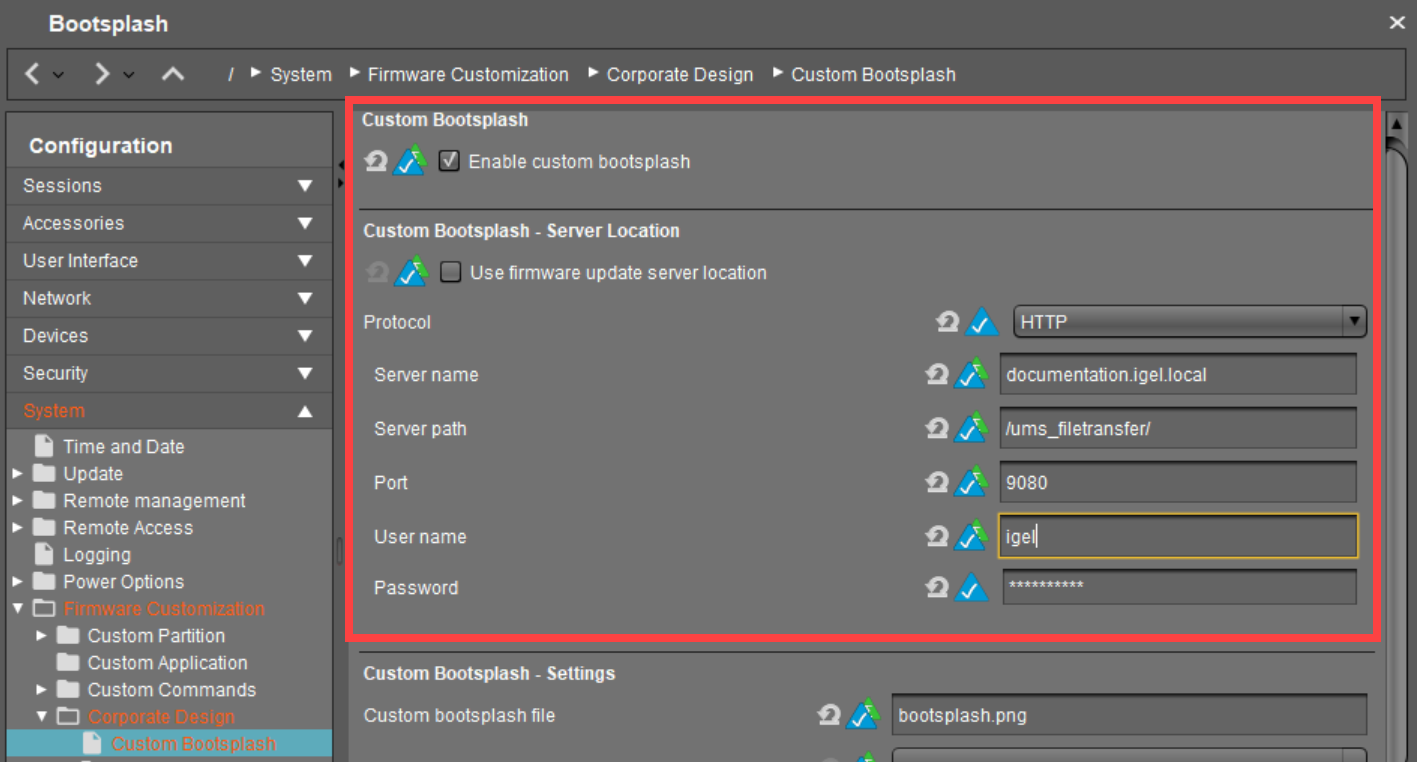This screenshot has height=762, width=1417.
Task: Click reset icon beside User name
Action: 937,536
